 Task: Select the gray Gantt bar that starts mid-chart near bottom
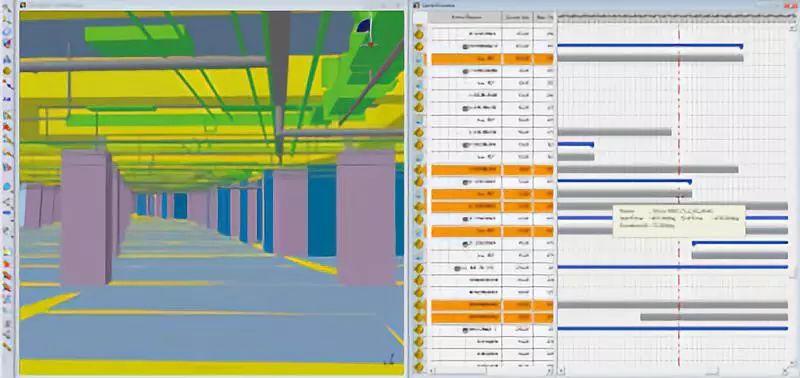714,317
